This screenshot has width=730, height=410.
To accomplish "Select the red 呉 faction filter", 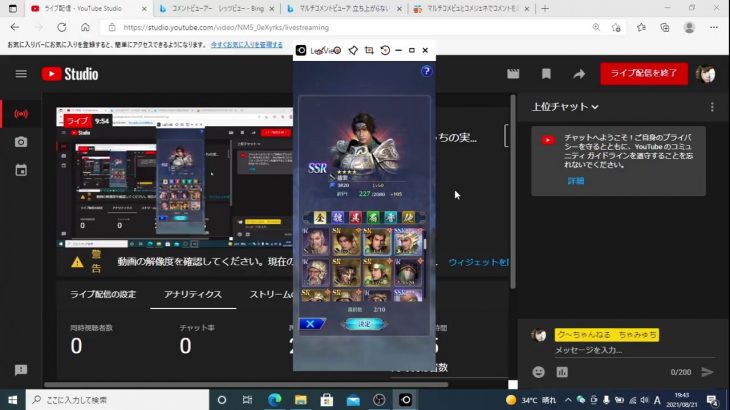I will [x=355, y=217].
